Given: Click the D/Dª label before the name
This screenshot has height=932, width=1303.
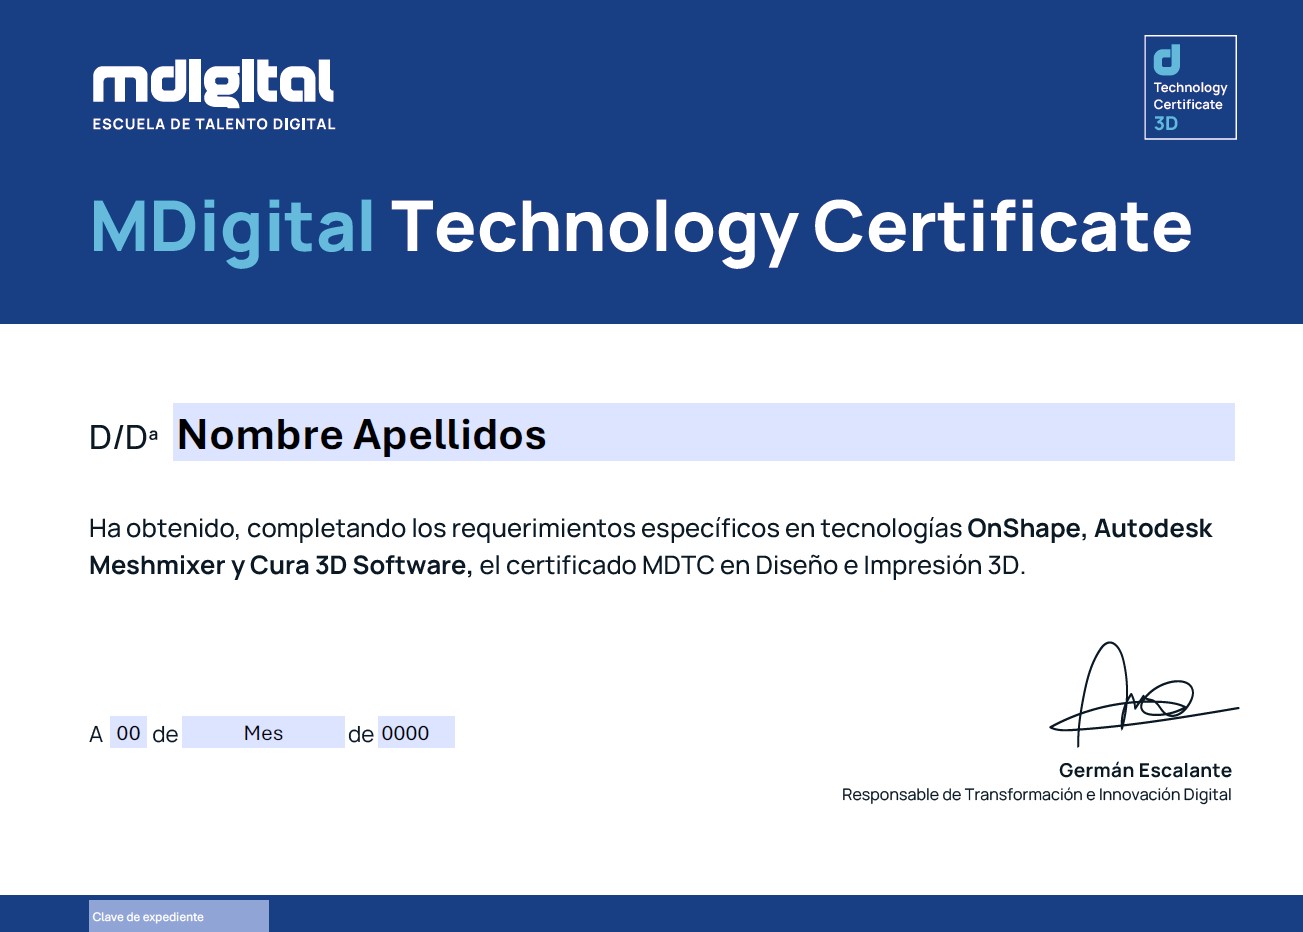Looking at the screenshot, I should coord(123,437).
